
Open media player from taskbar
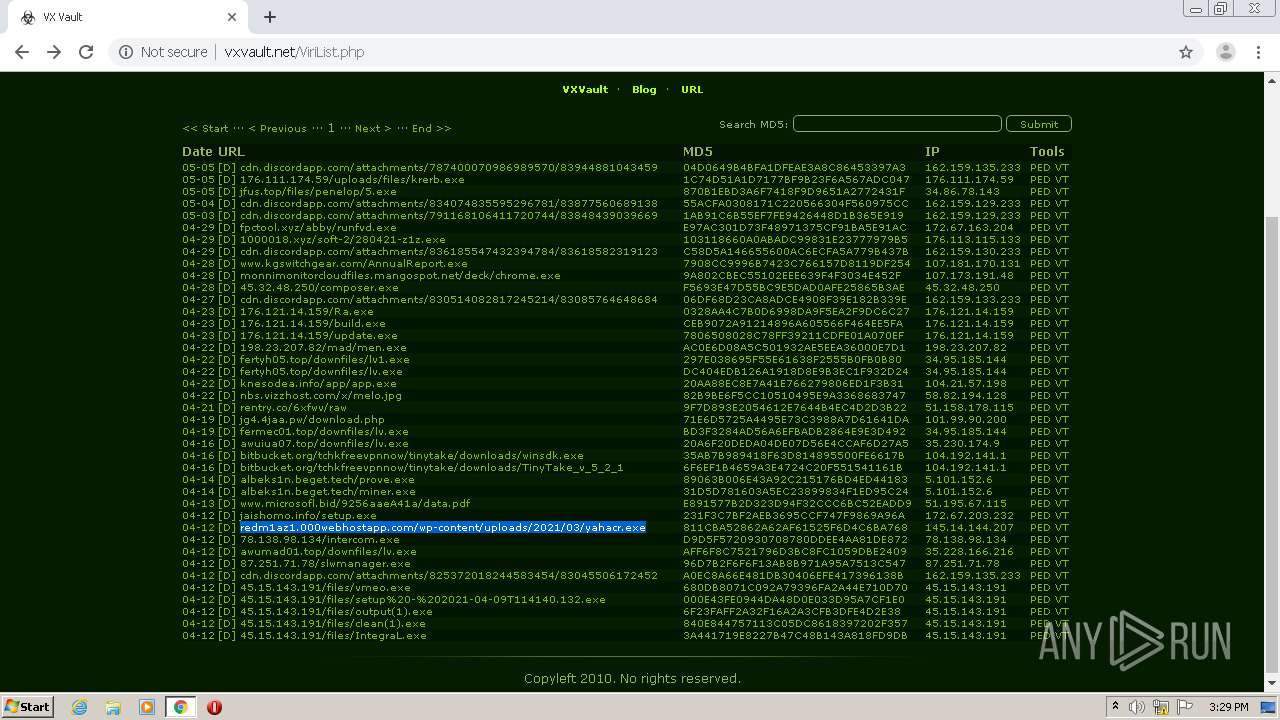[x=146, y=707]
